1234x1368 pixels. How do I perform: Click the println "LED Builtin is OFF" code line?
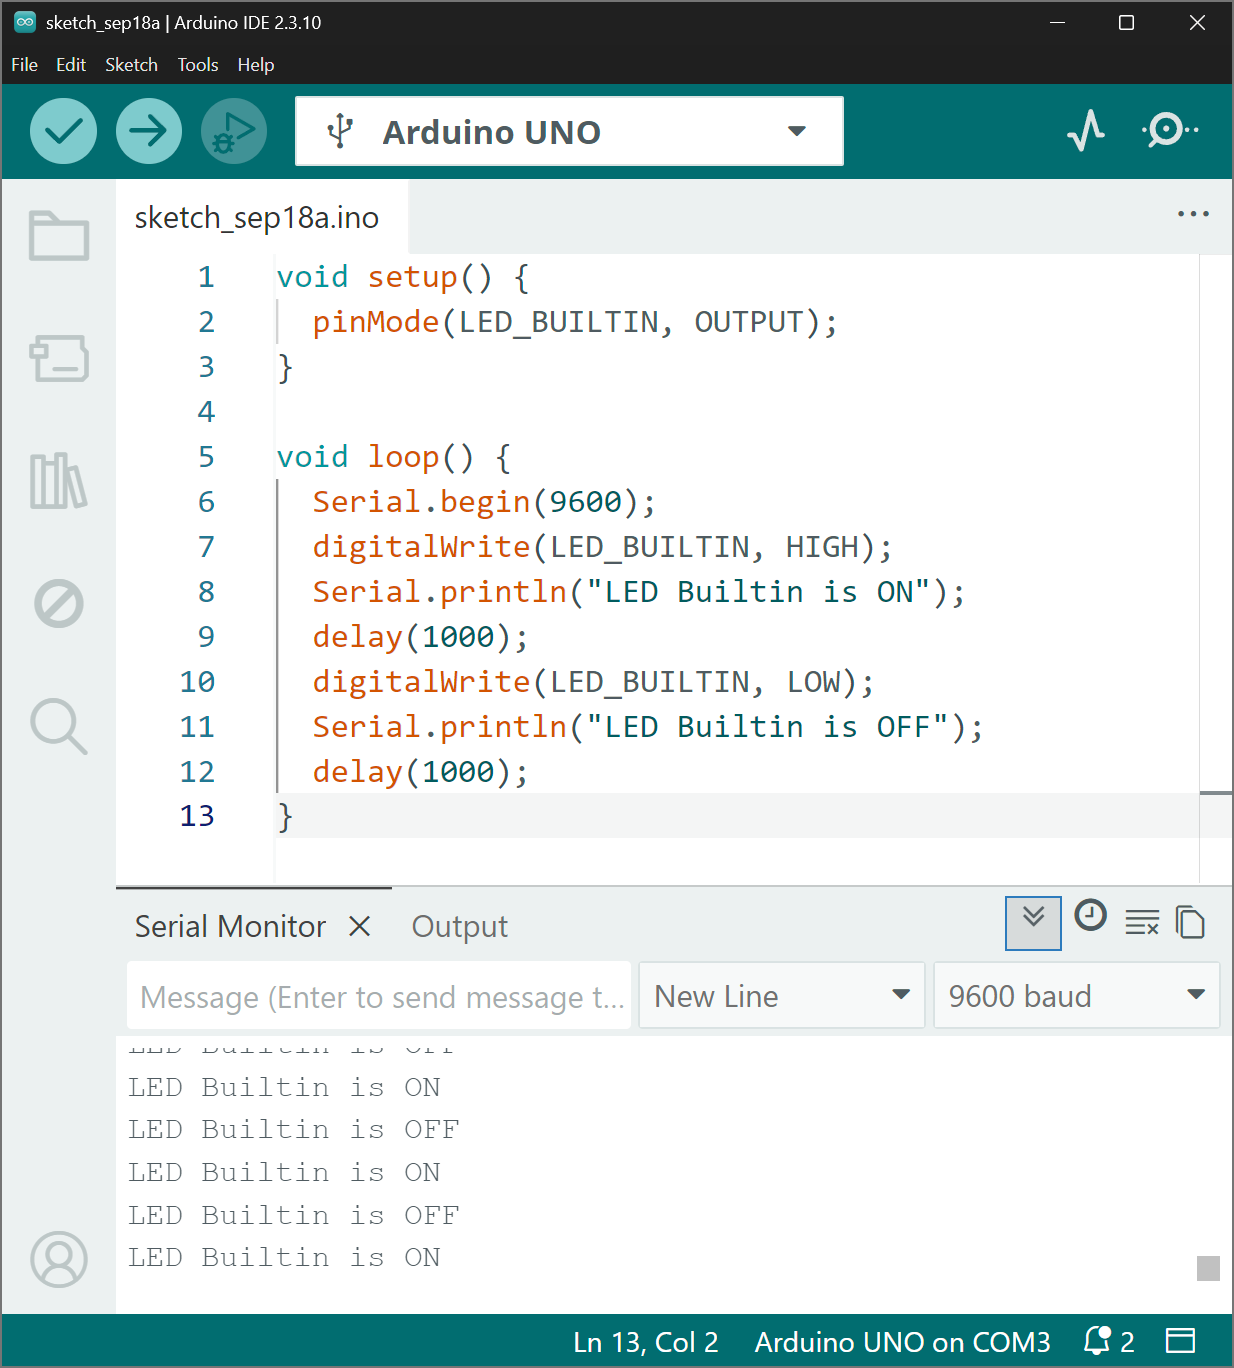pos(648,727)
